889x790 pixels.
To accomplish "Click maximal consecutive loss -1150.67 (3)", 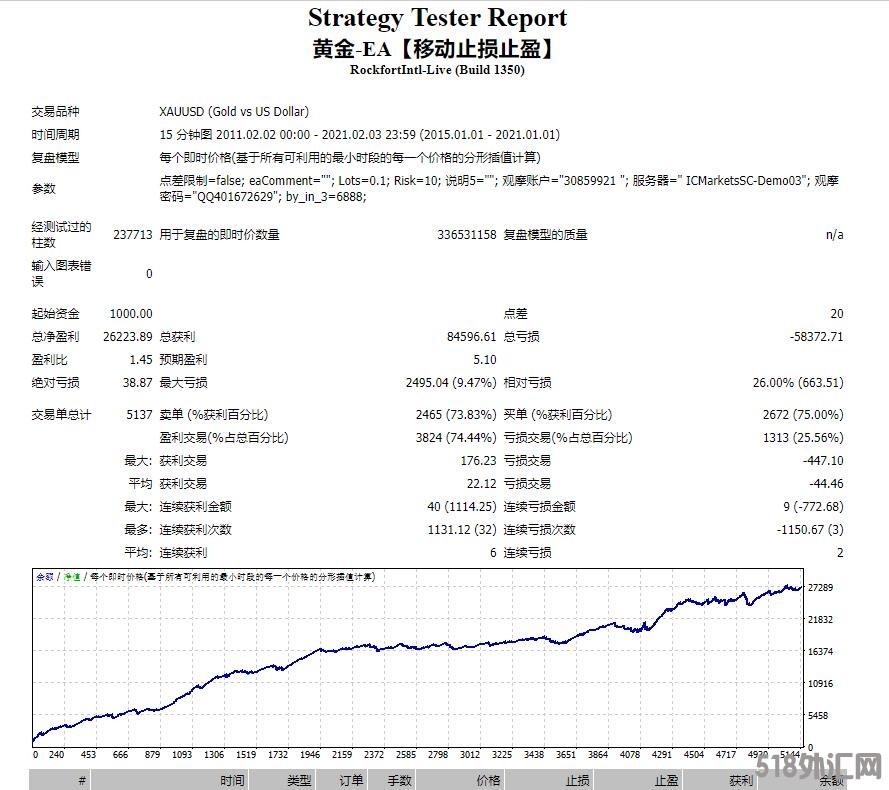I will (810, 530).
